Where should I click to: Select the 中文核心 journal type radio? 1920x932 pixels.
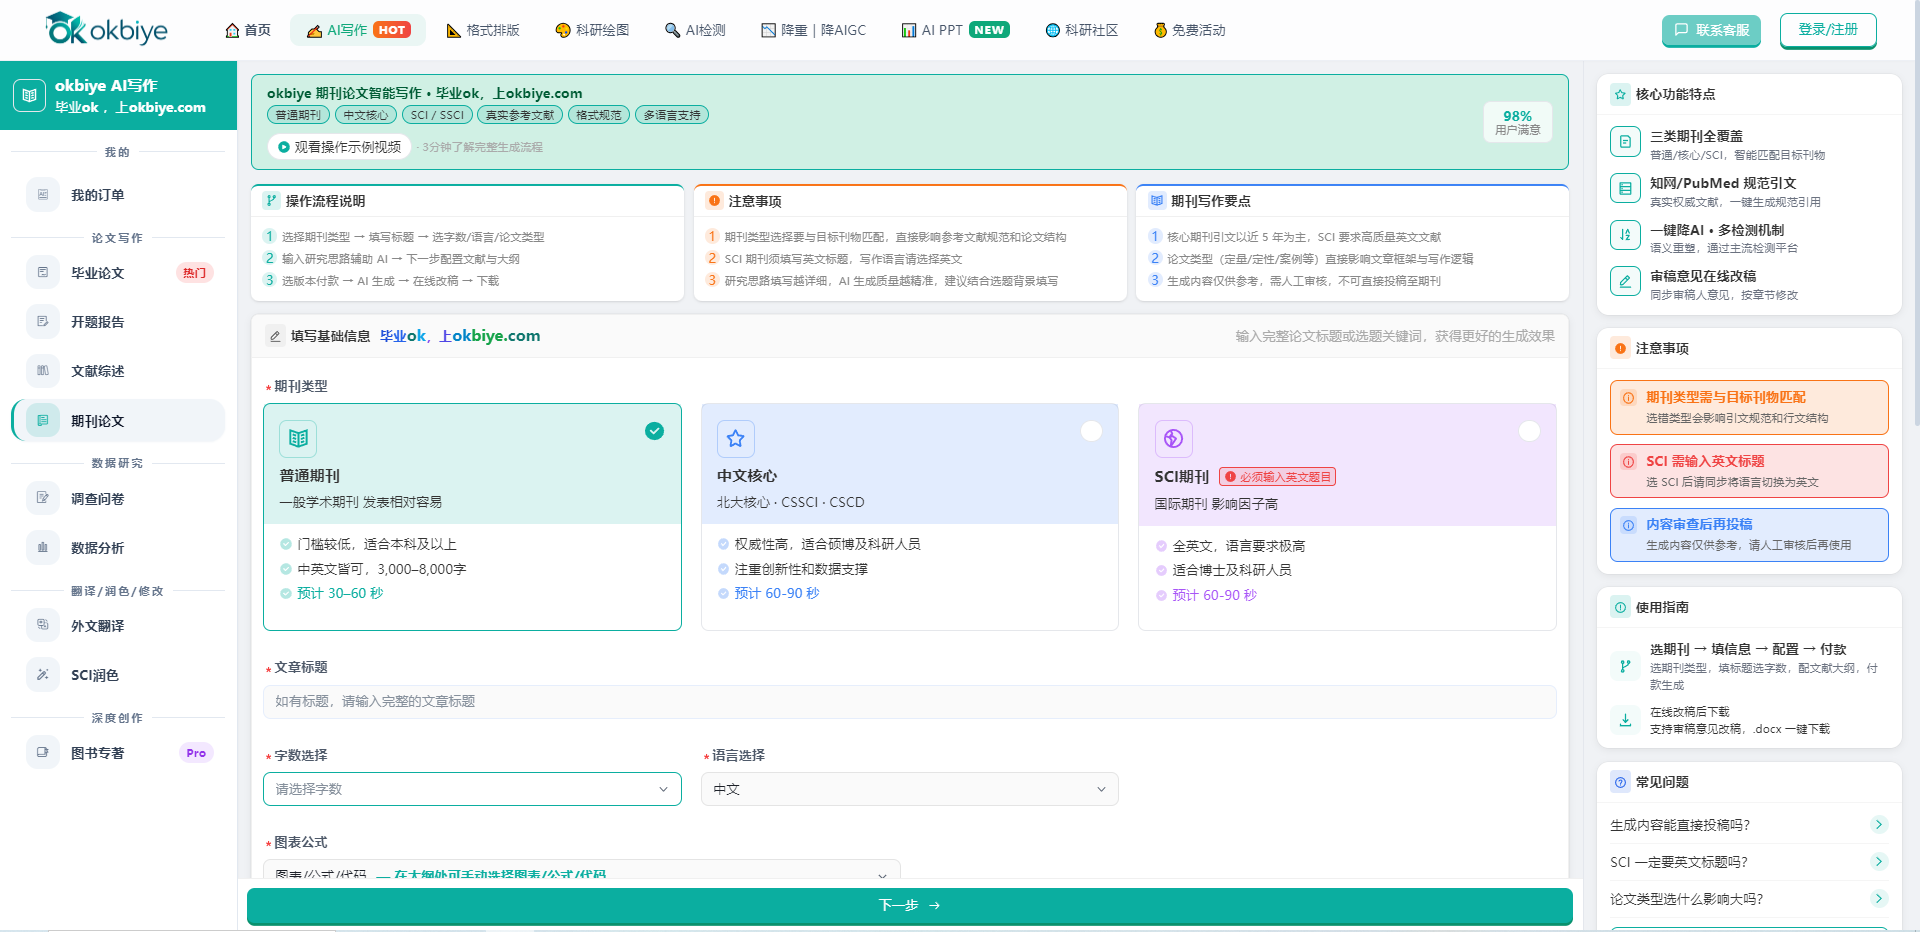point(1092,431)
